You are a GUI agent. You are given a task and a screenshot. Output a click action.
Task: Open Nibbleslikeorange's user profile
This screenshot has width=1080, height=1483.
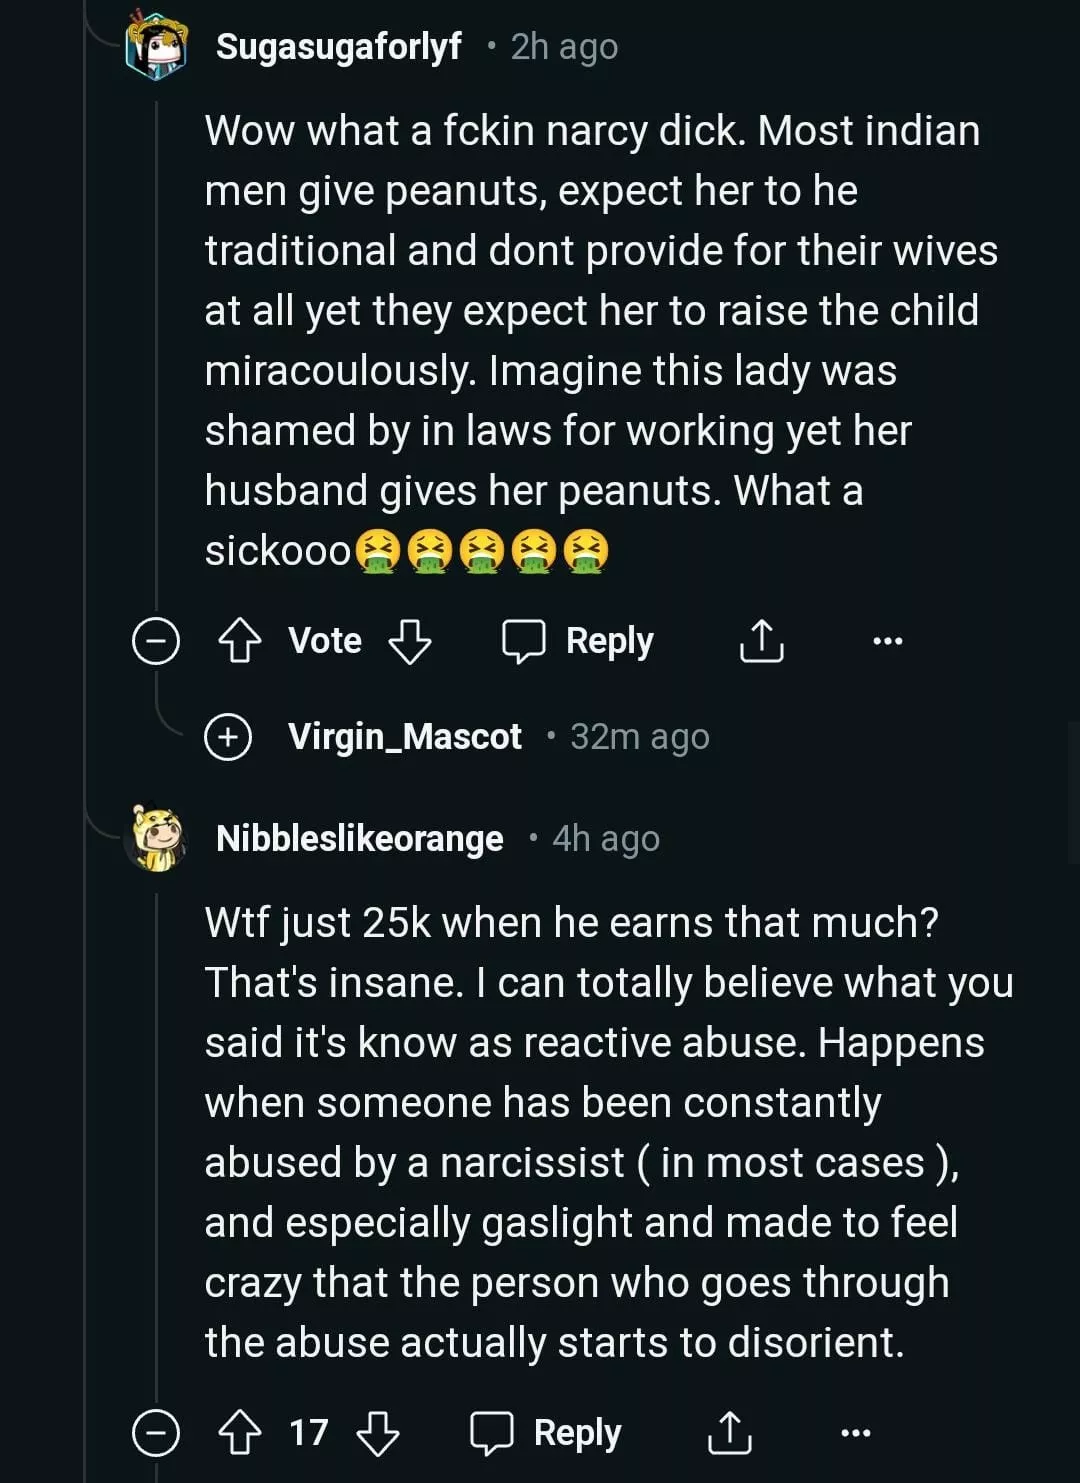(359, 838)
